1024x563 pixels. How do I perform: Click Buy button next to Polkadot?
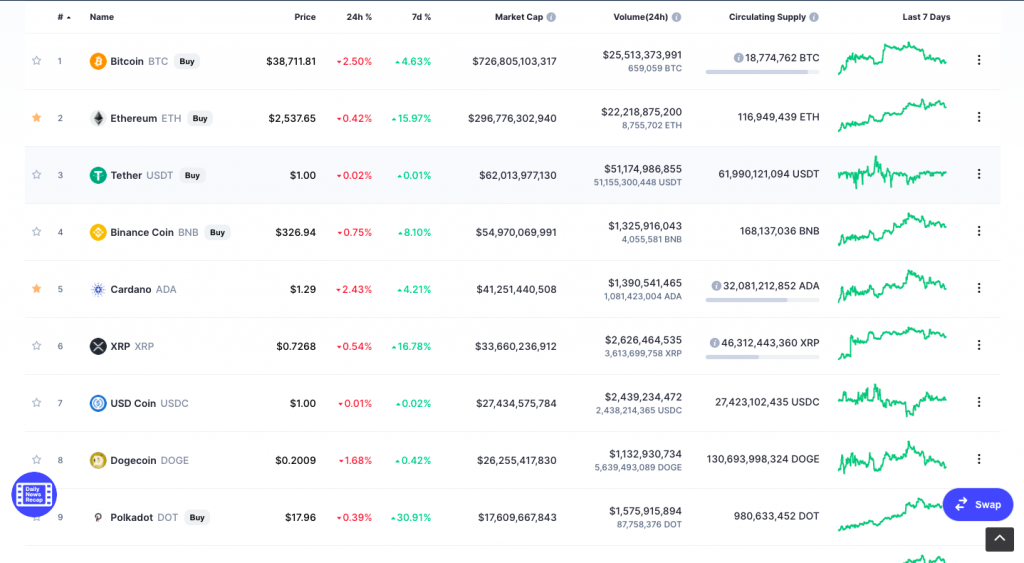(x=197, y=517)
